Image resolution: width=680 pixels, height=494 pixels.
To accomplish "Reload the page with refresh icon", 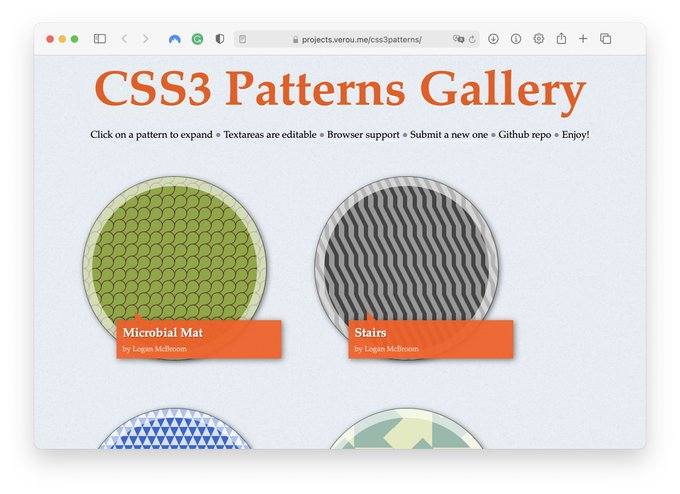I will 472,39.
